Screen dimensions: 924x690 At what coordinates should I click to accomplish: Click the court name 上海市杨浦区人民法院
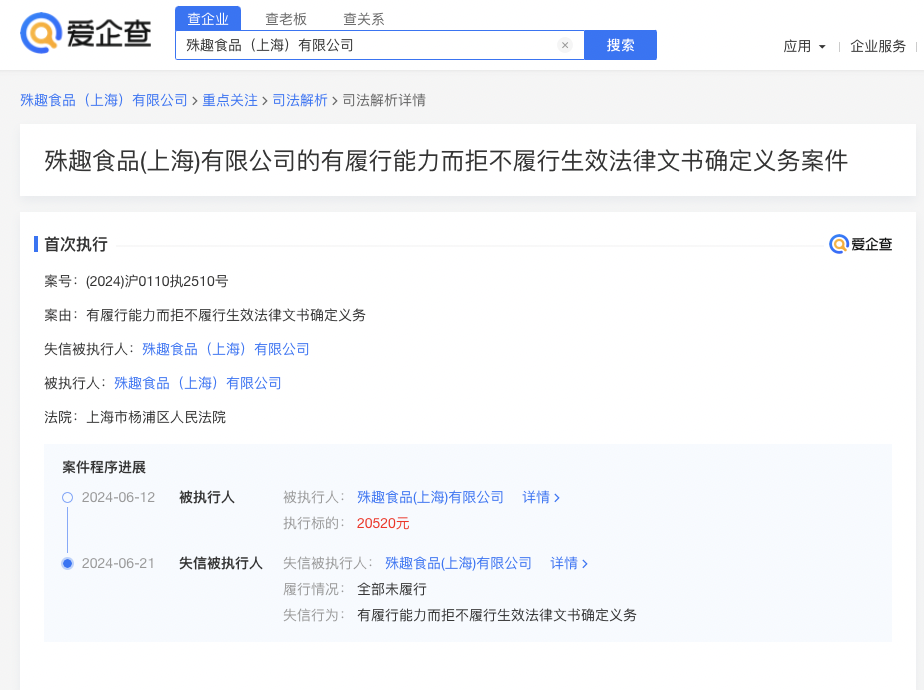click(156, 418)
